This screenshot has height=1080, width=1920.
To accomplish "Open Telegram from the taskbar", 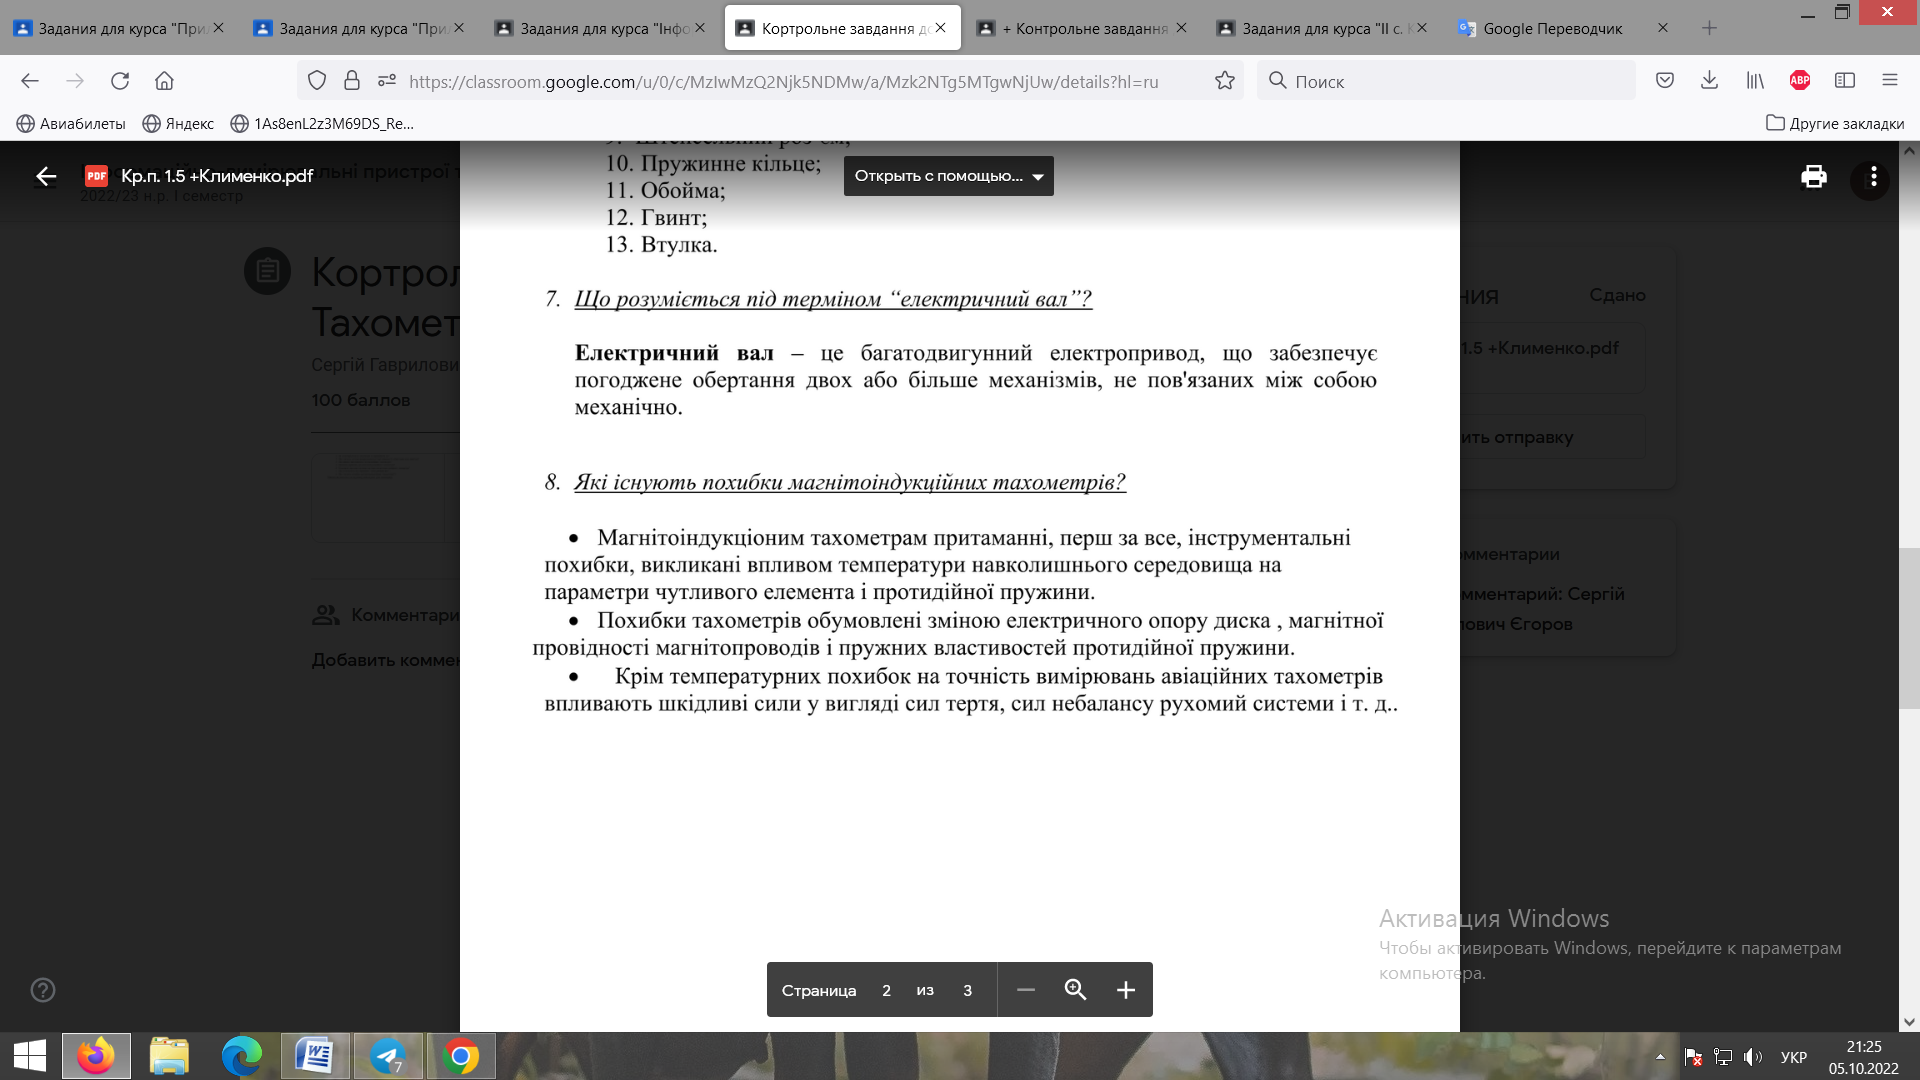I will tap(388, 1056).
